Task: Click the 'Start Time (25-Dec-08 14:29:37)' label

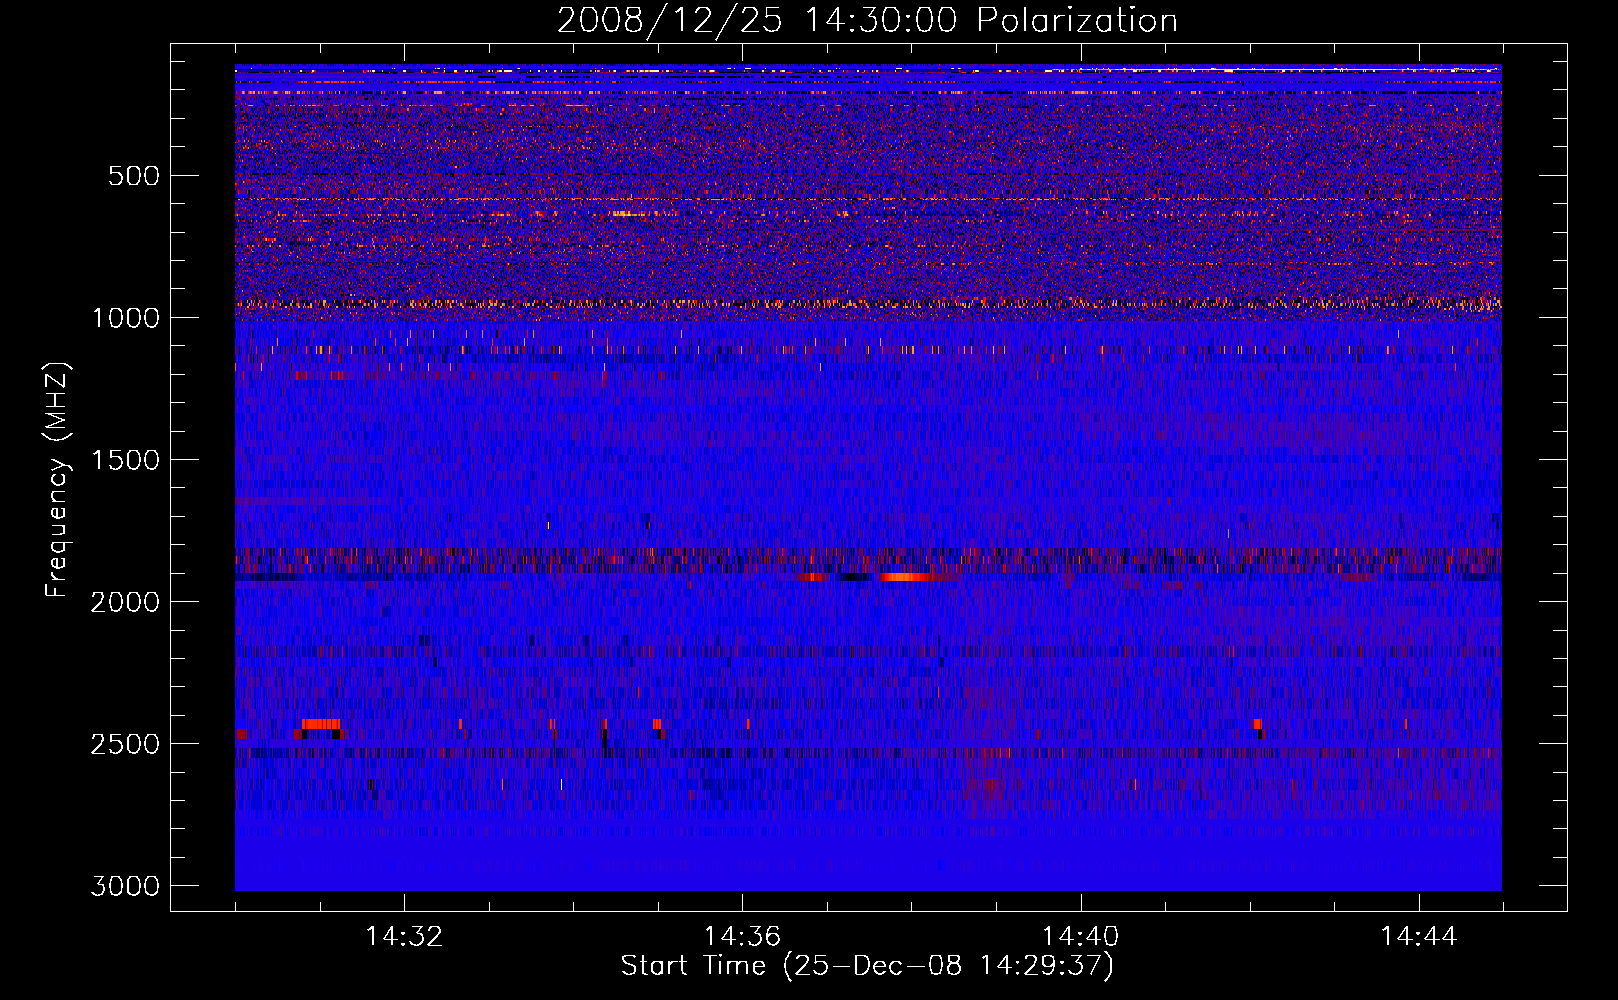Action: coord(867,966)
